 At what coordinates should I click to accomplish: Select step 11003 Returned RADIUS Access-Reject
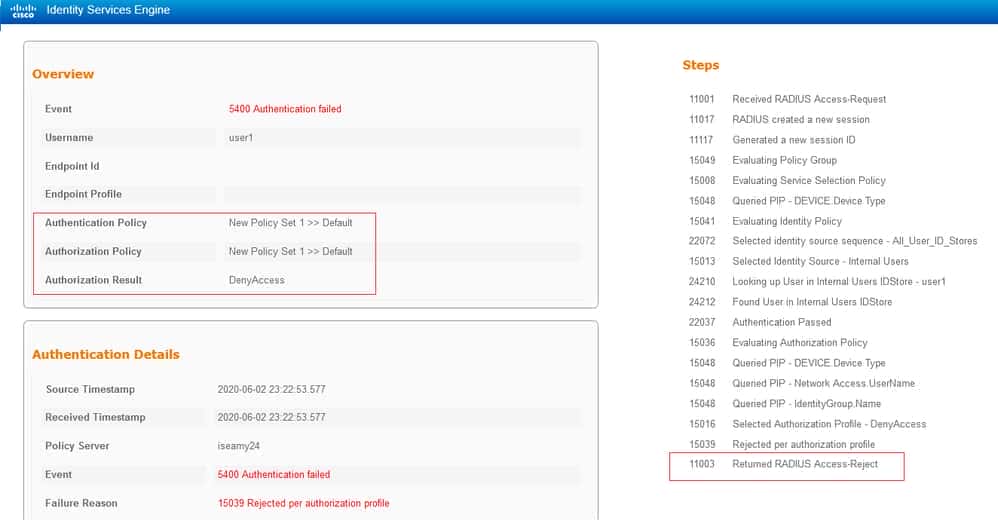pyautogui.click(x=784, y=464)
